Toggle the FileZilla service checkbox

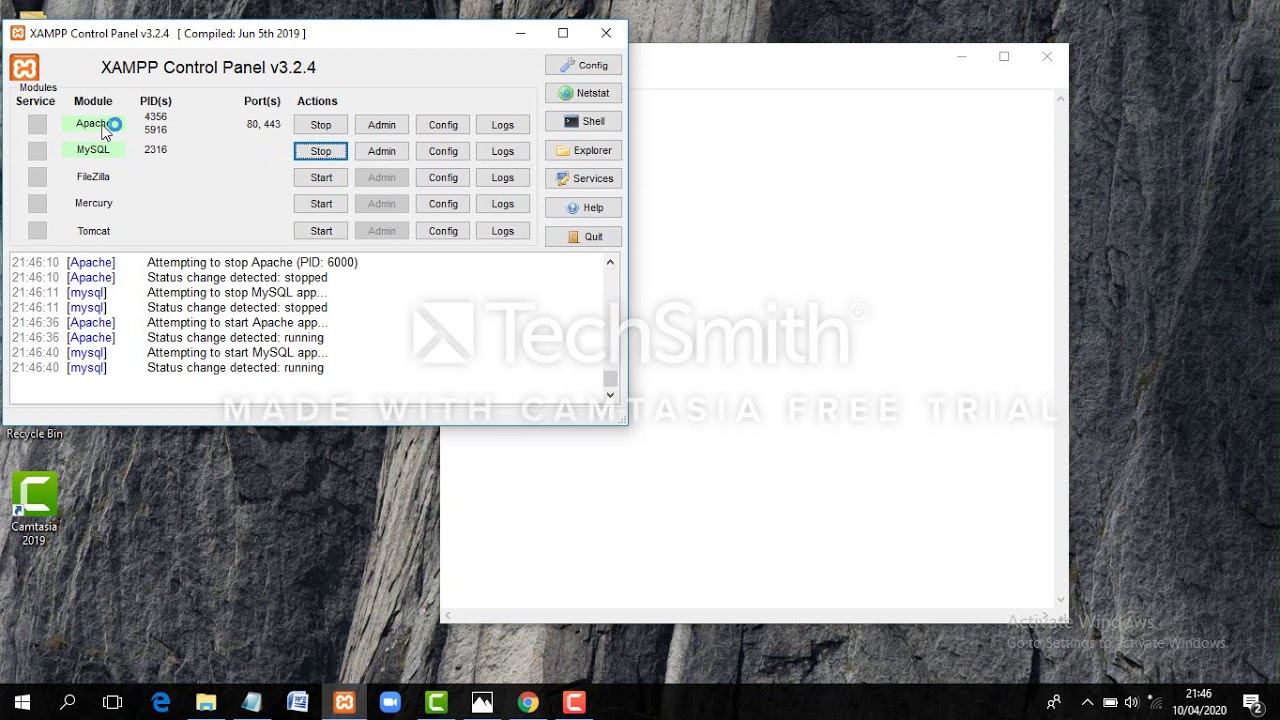(x=37, y=177)
